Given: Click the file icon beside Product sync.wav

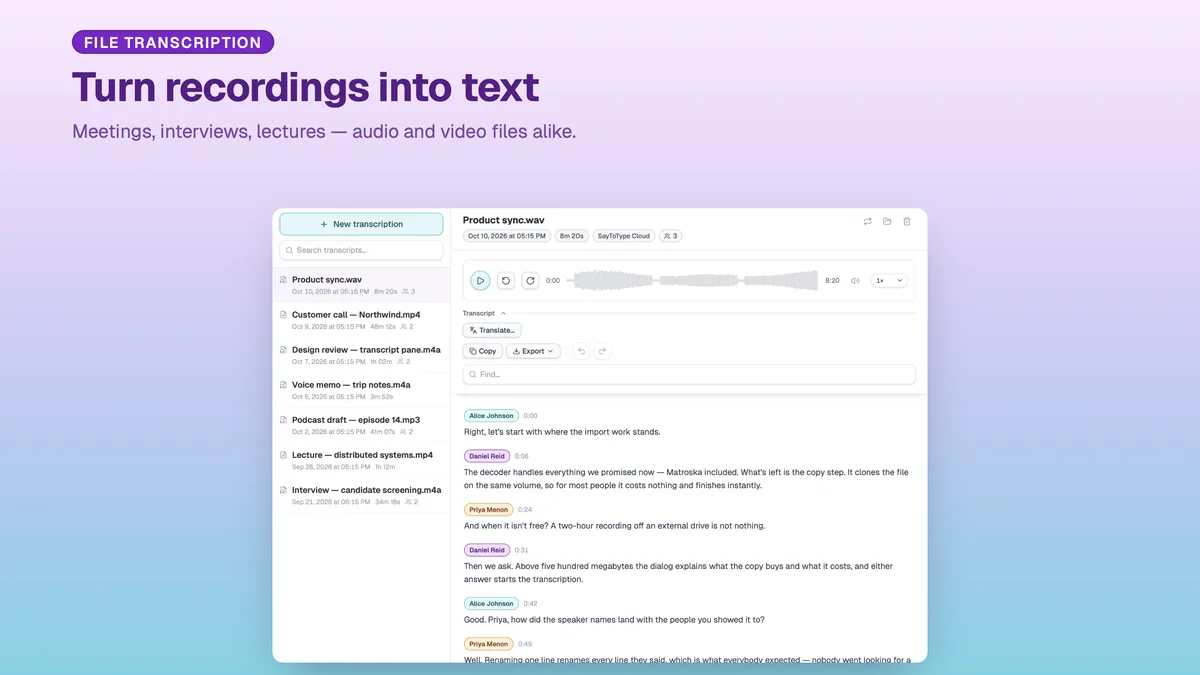Looking at the screenshot, I should click(x=283, y=280).
